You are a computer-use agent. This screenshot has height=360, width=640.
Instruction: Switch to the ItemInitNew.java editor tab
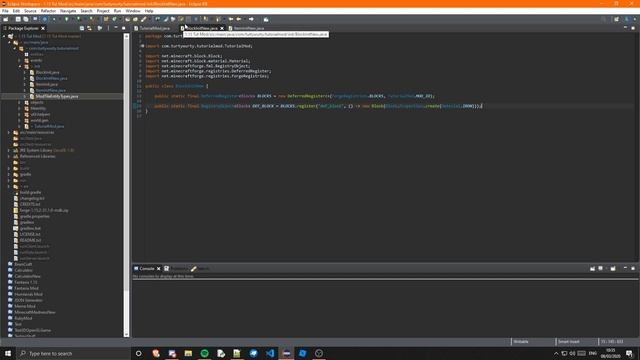[x=247, y=28]
